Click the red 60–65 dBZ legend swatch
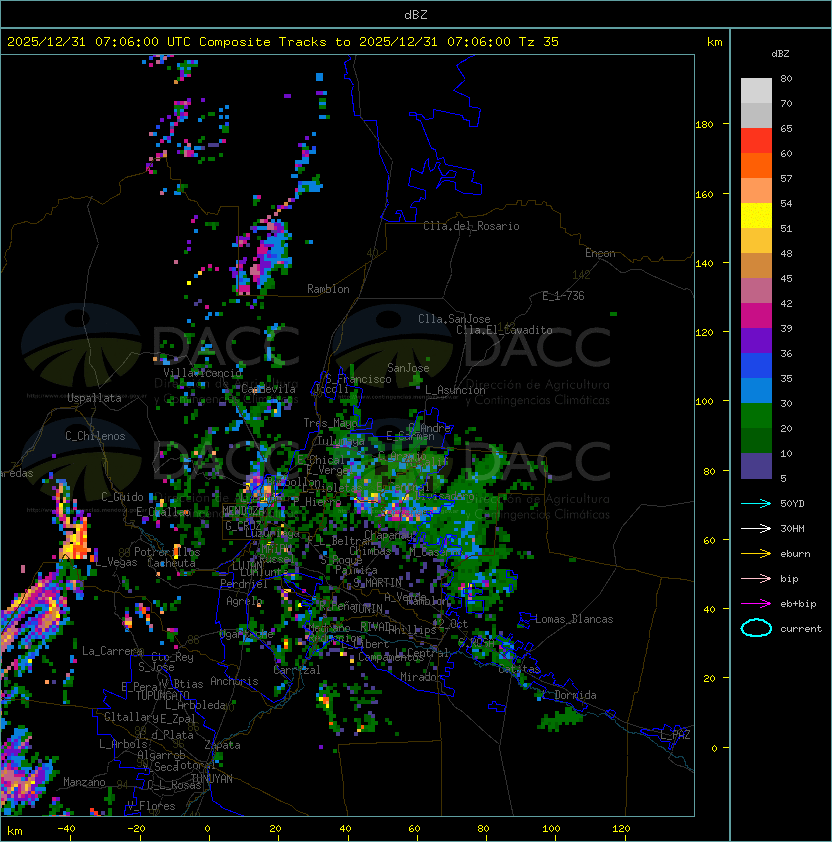This screenshot has height=842, width=832. (x=756, y=141)
